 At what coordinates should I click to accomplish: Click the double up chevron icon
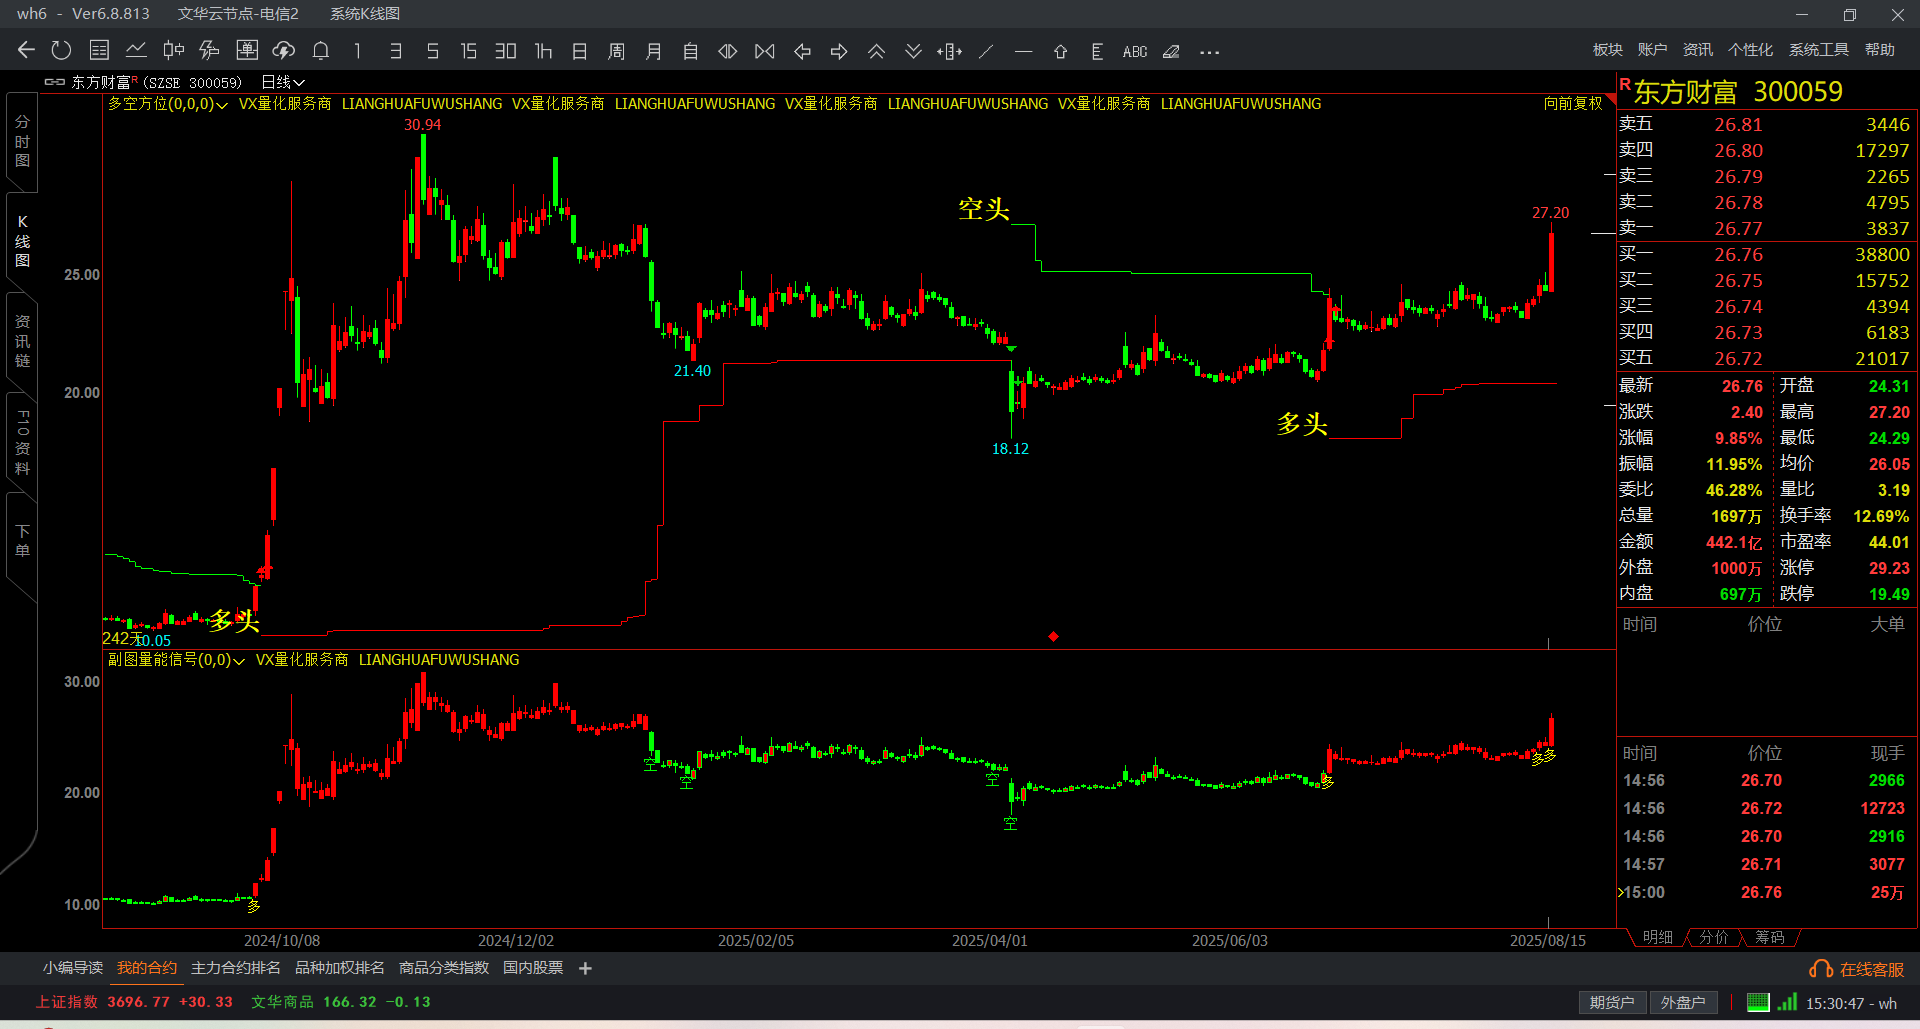click(876, 51)
